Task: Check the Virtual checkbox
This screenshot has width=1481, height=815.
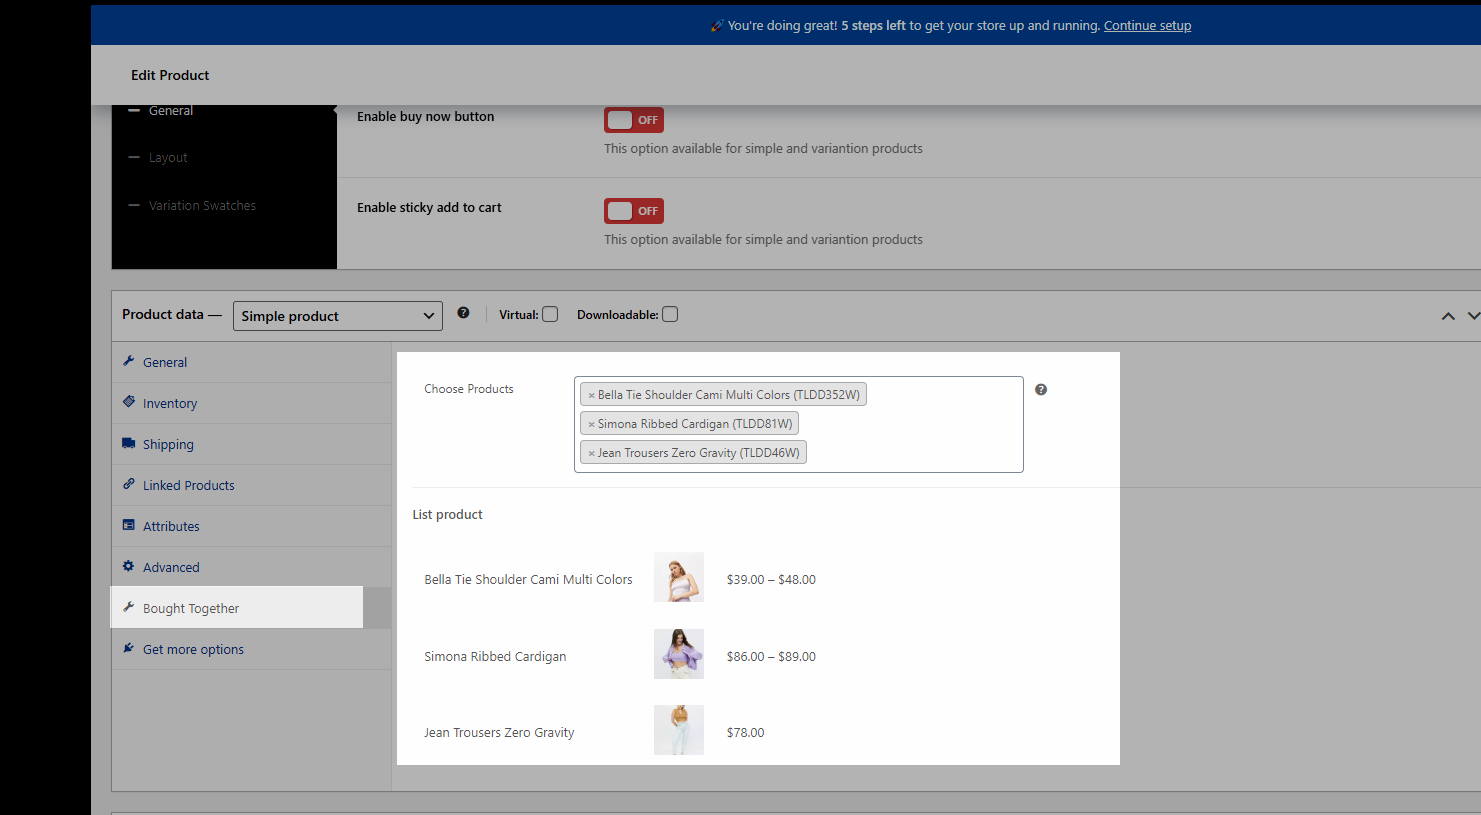Action: [550, 314]
